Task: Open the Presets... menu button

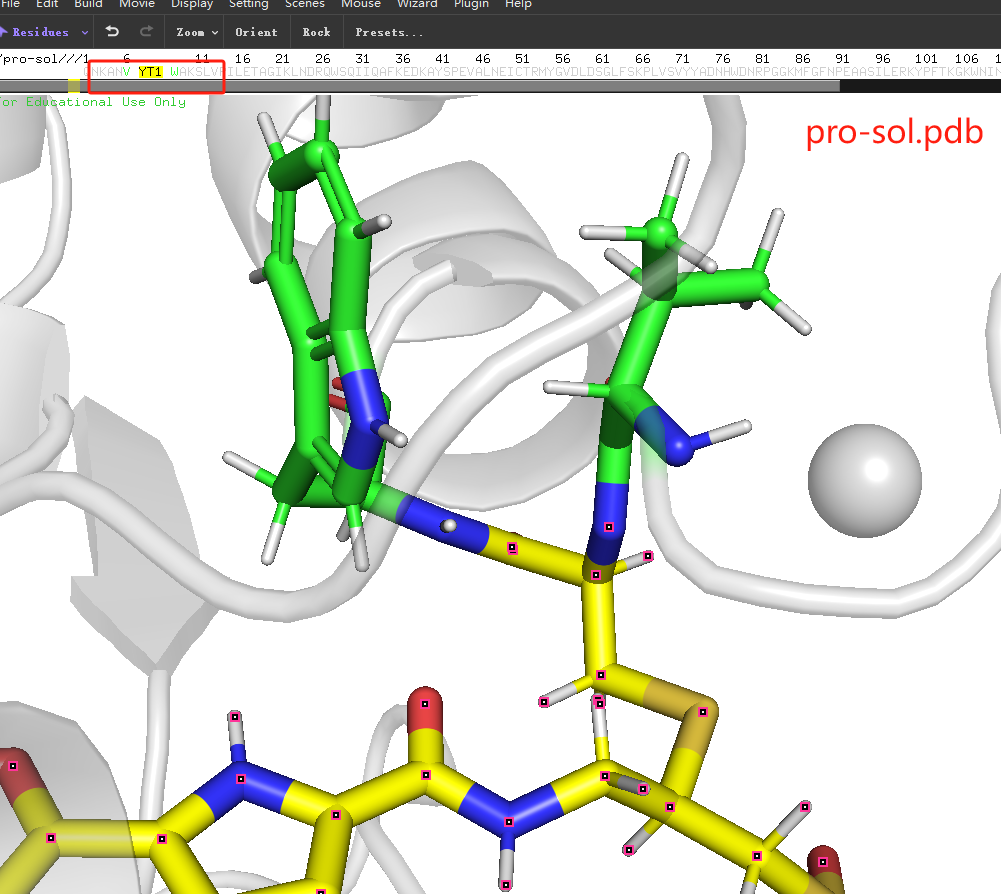Action: [389, 32]
